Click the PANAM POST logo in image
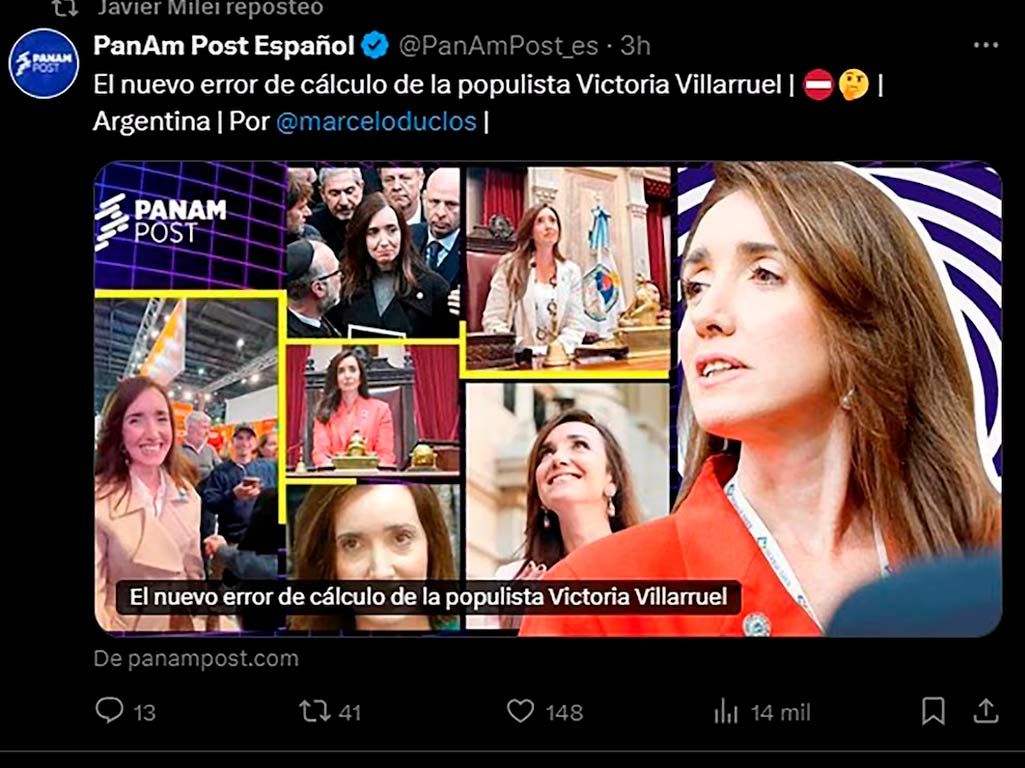 pos(161,221)
